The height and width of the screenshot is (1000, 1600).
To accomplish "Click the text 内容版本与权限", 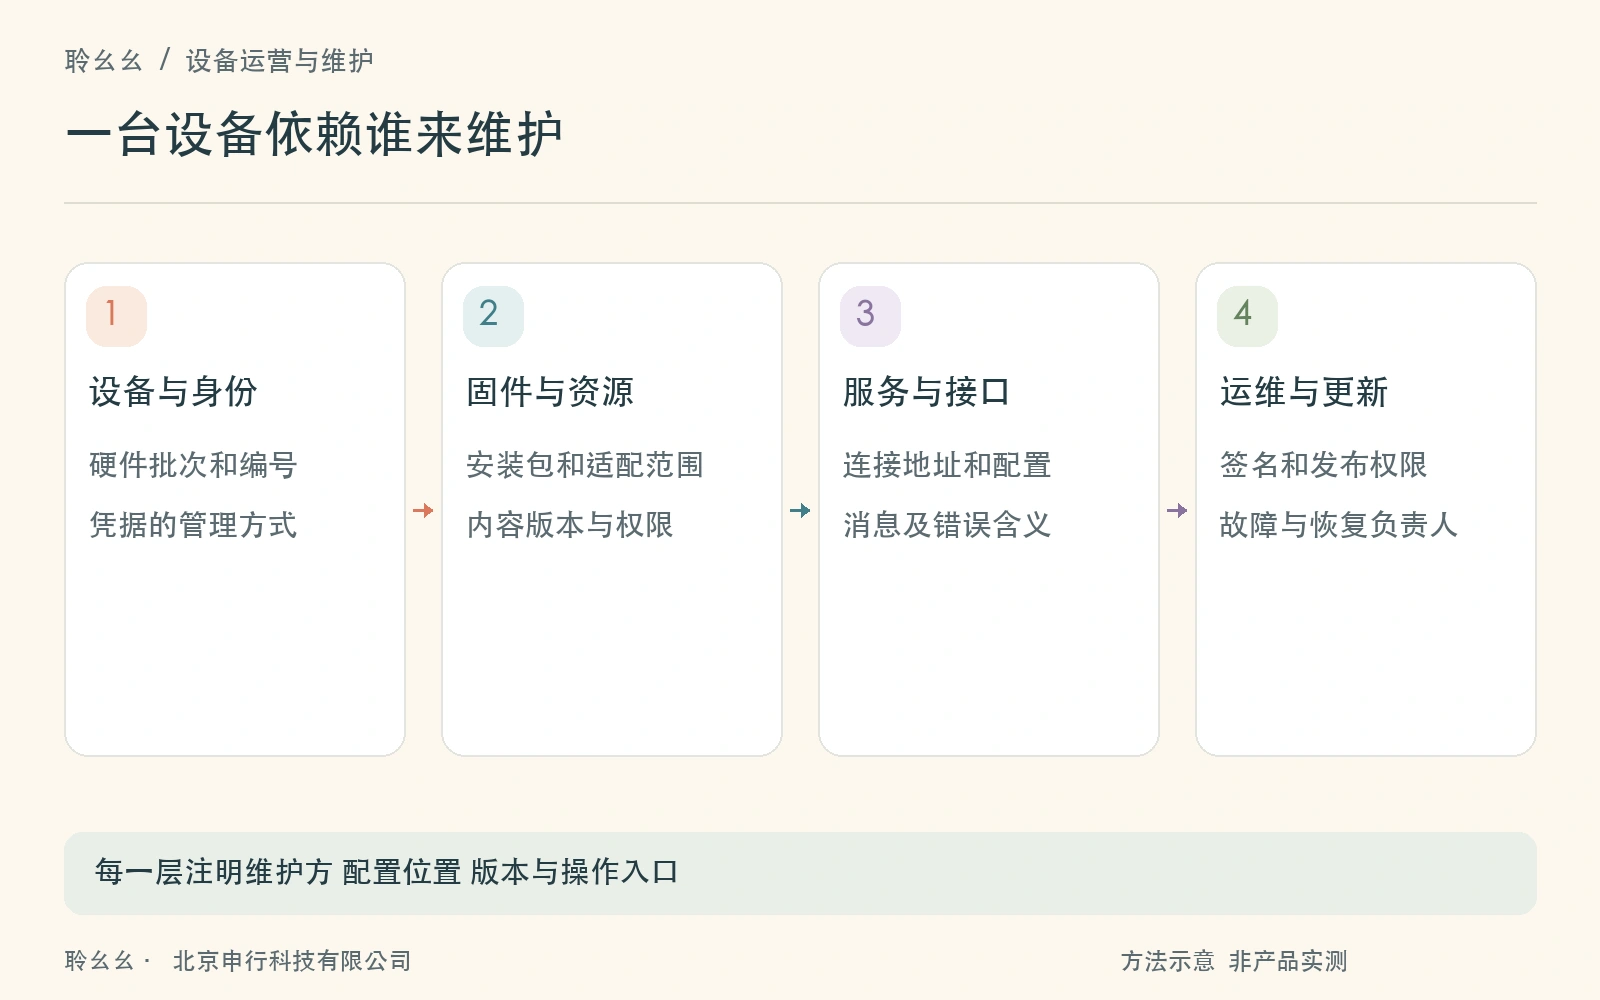I will (x=570, y=525).
